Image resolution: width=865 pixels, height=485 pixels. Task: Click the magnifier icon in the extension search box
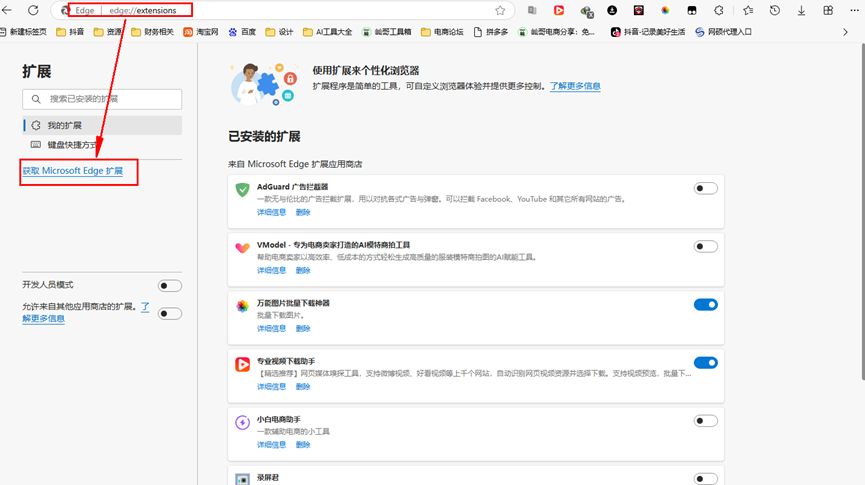pyautogui.click(x=36, y=99)
